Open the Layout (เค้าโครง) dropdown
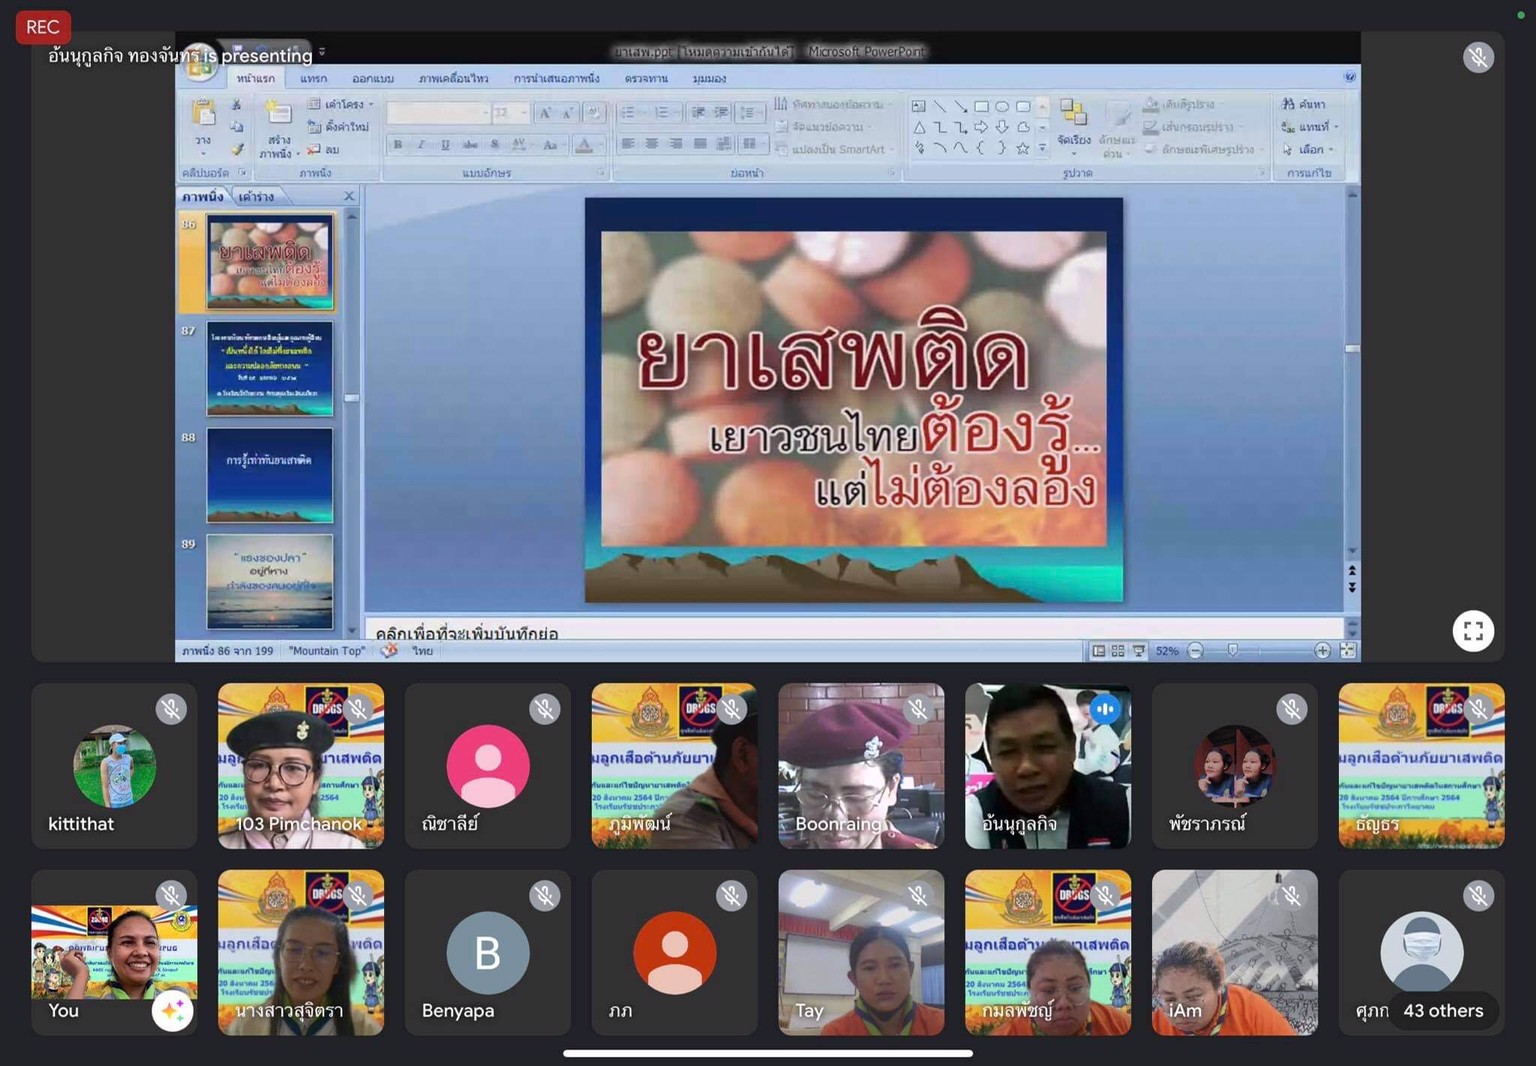1536x1066 pixels. [341, 104]
